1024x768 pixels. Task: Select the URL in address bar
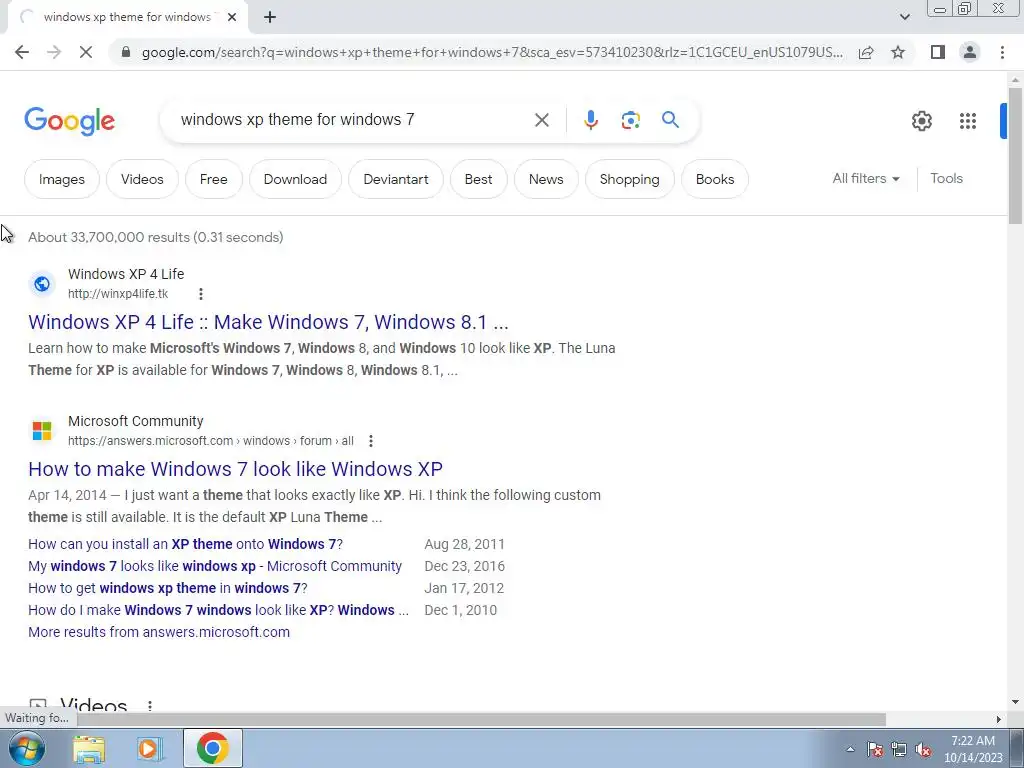click(x=491, y=52)
